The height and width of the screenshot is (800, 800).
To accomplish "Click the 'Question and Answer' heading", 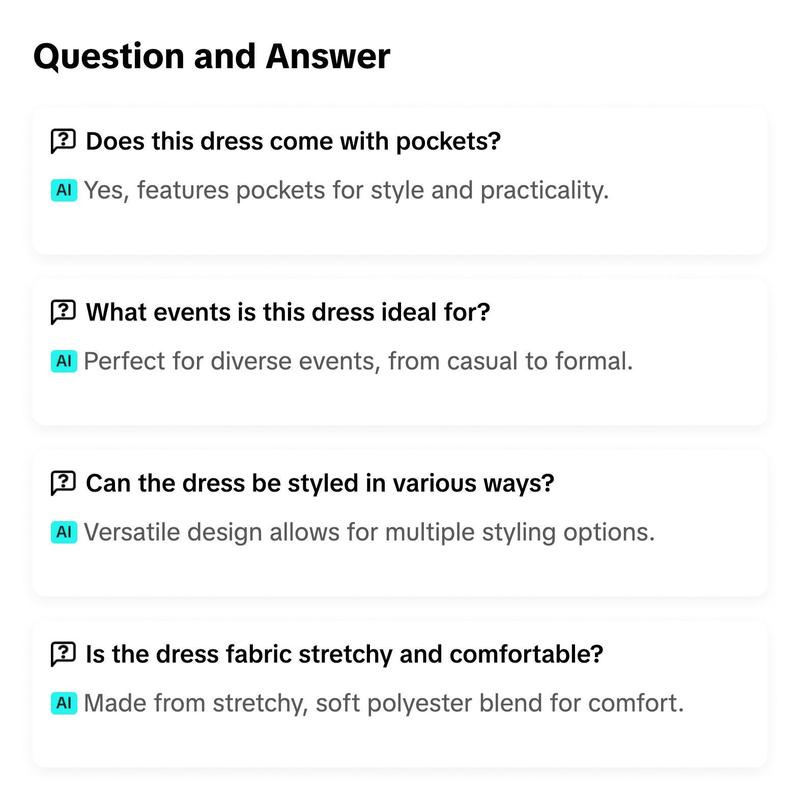I will click(212, 56).
